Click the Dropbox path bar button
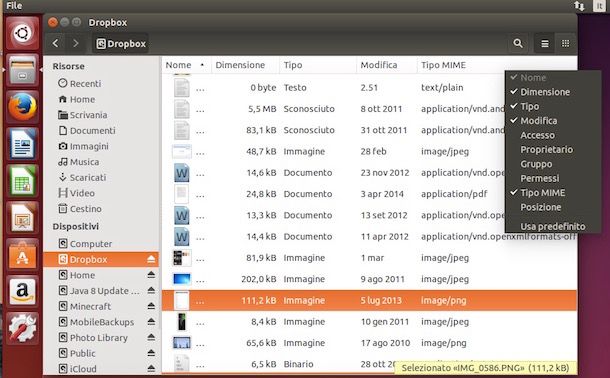 tap(121, 44)
